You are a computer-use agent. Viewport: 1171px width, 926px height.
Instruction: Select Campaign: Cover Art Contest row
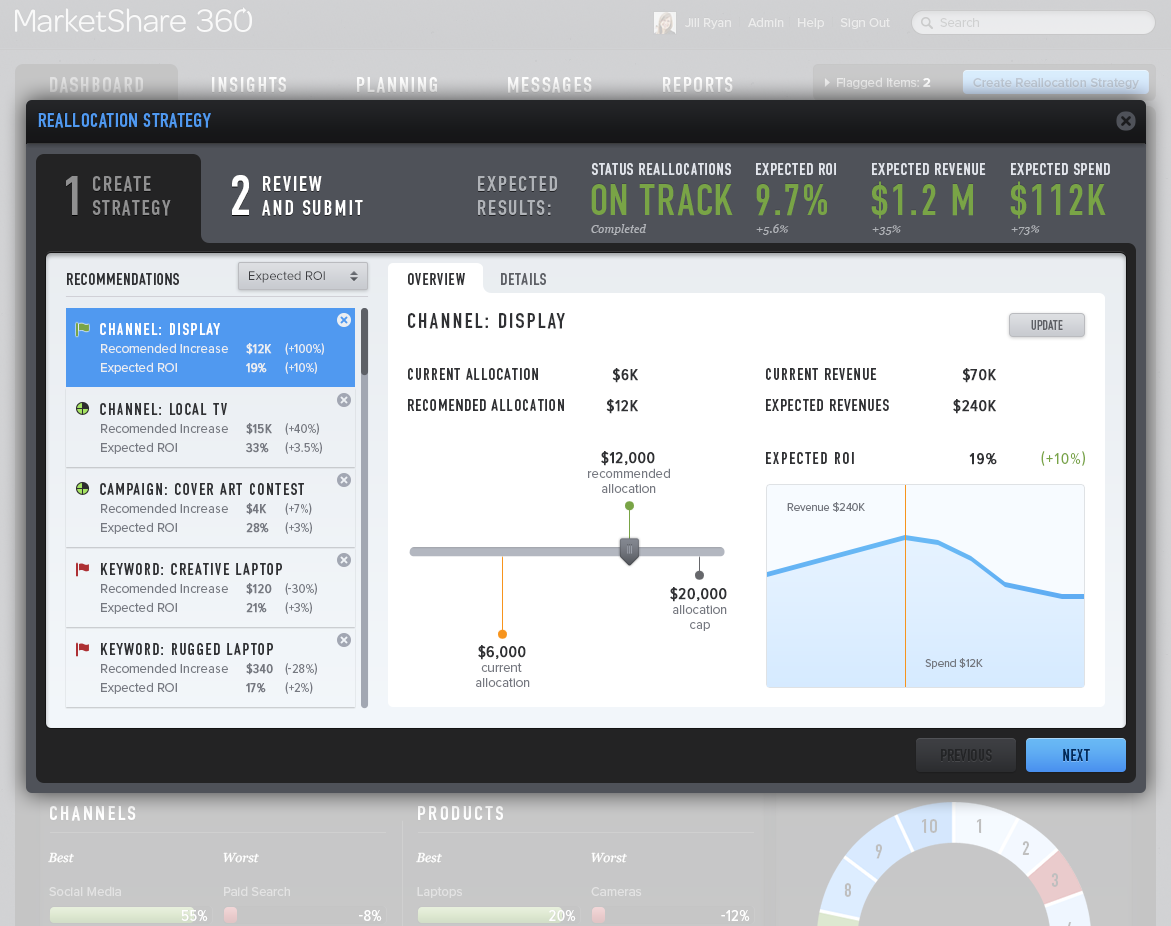point(210,508)
